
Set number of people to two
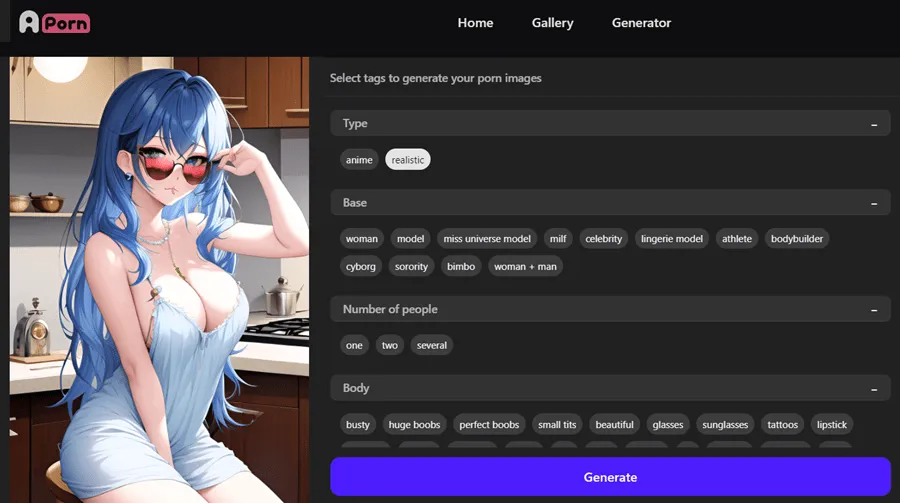coord(390,345)
